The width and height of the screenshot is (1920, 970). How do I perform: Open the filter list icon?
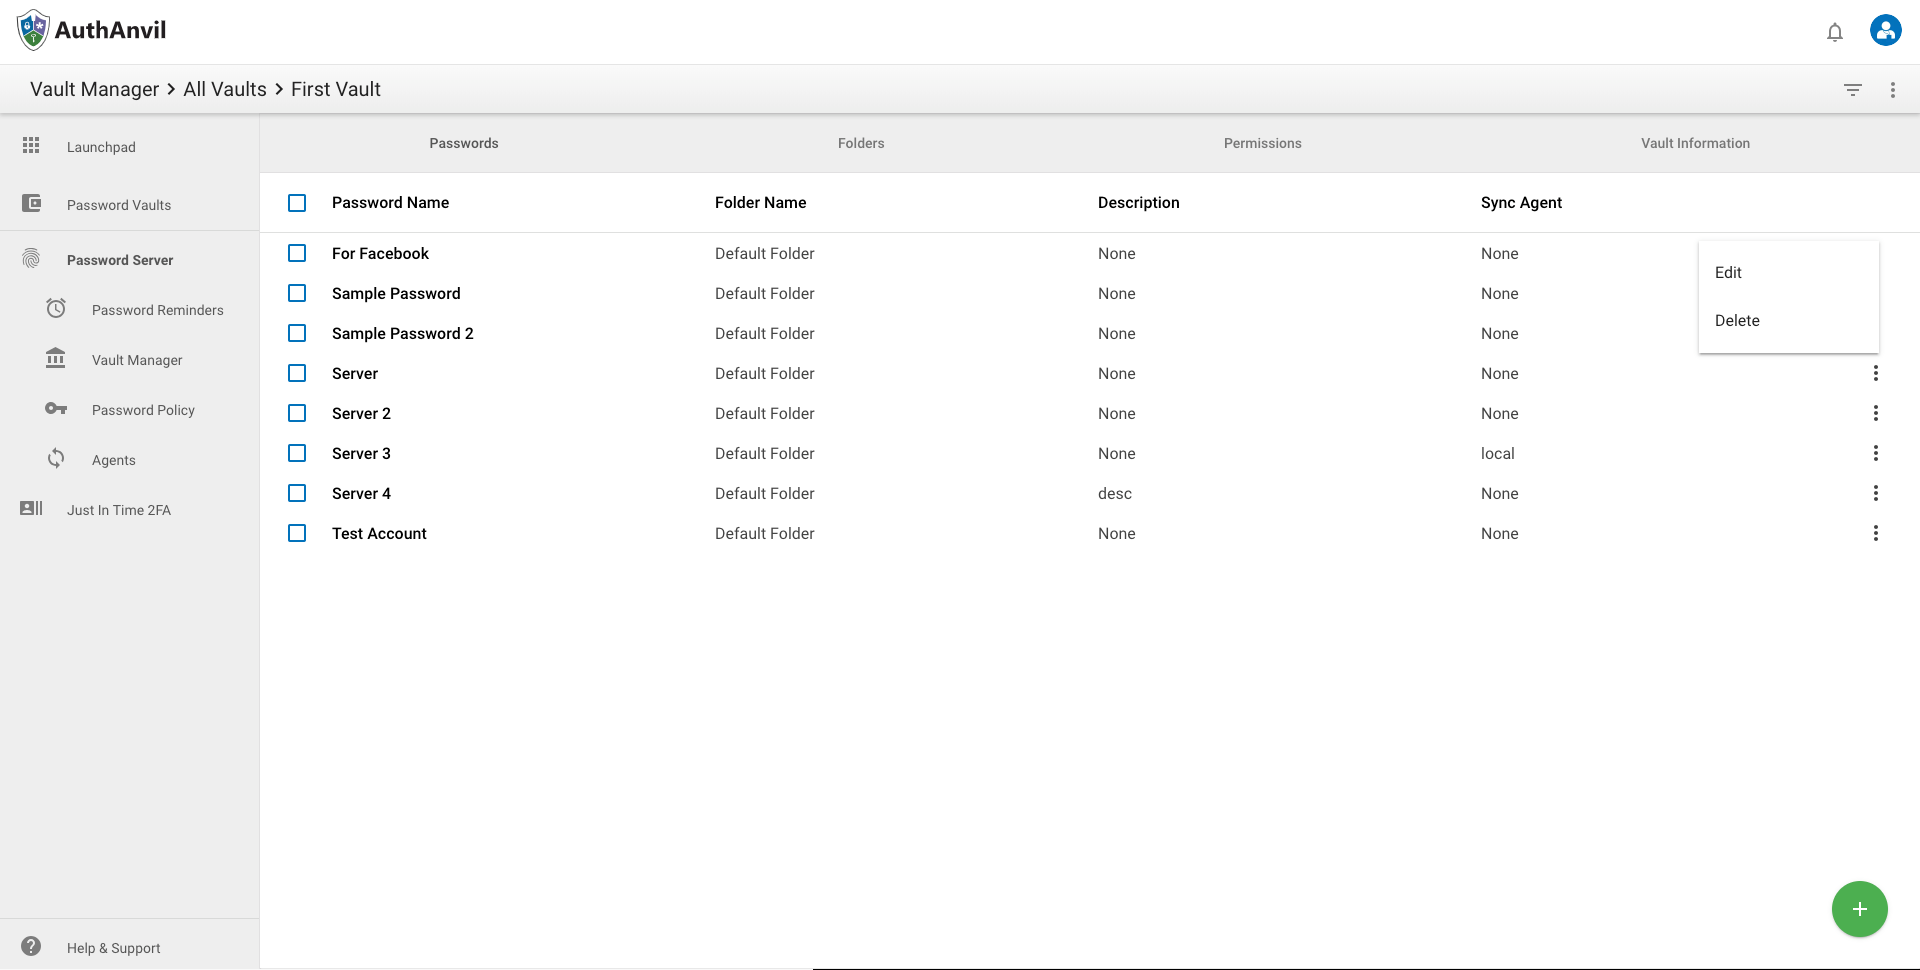click(1853, 90)
